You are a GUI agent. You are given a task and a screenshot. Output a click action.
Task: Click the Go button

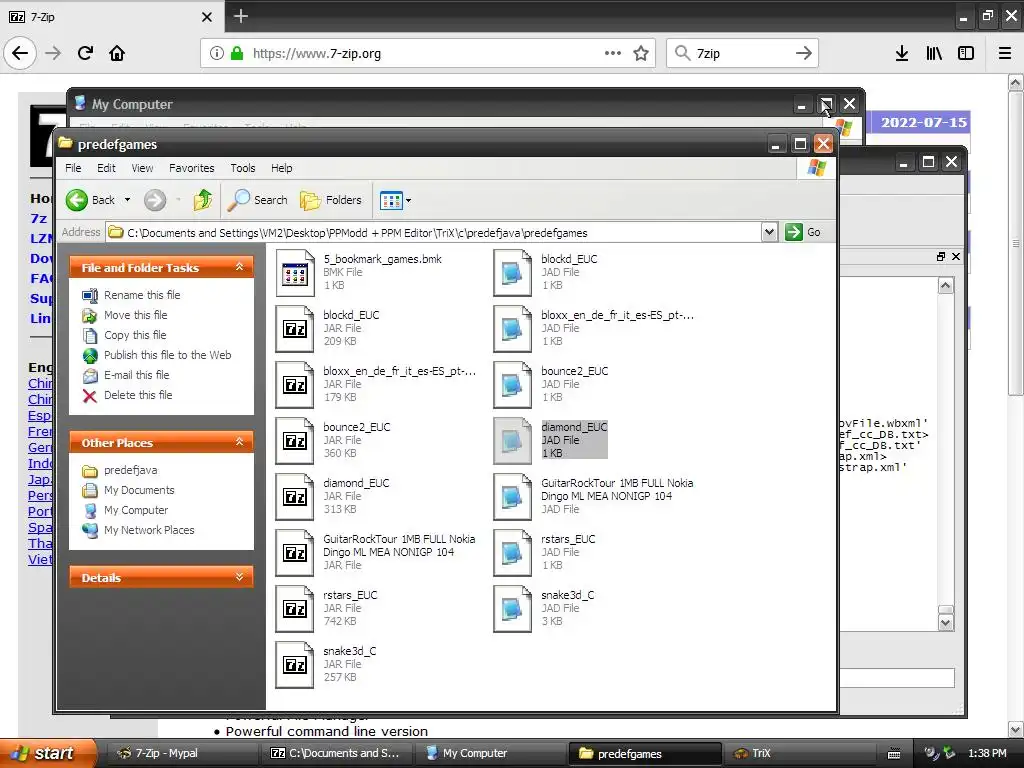tap(803, 232)
